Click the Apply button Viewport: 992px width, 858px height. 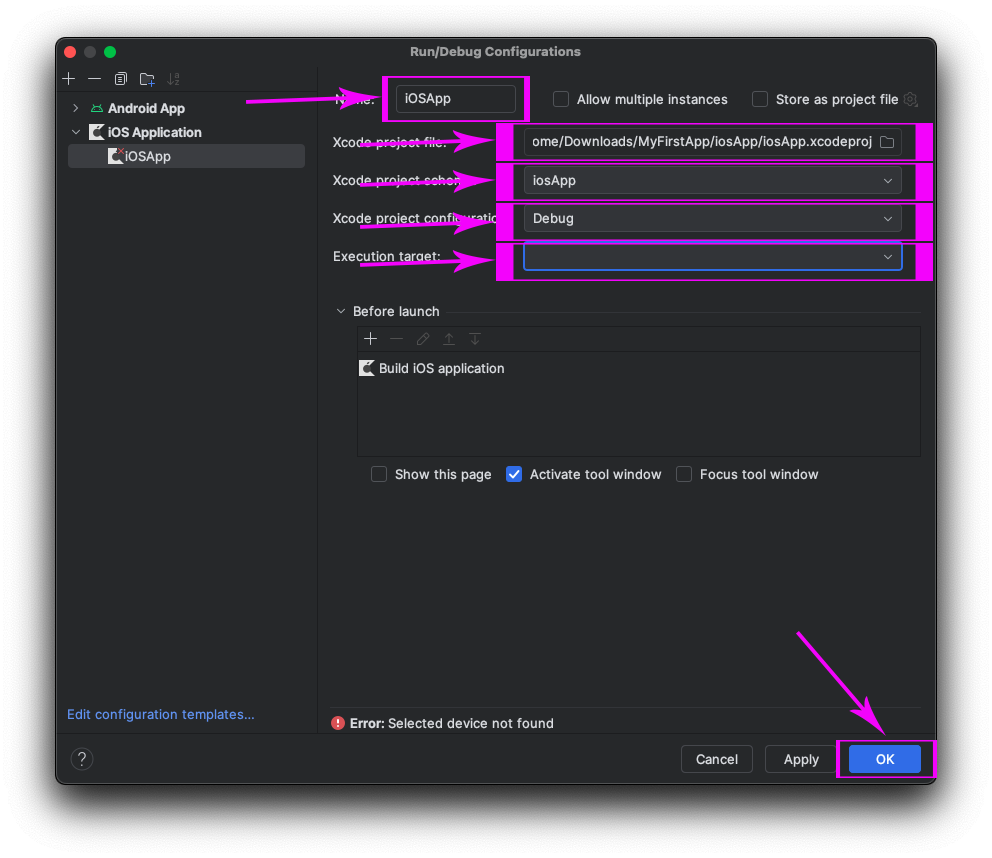(x=801, y=759)
